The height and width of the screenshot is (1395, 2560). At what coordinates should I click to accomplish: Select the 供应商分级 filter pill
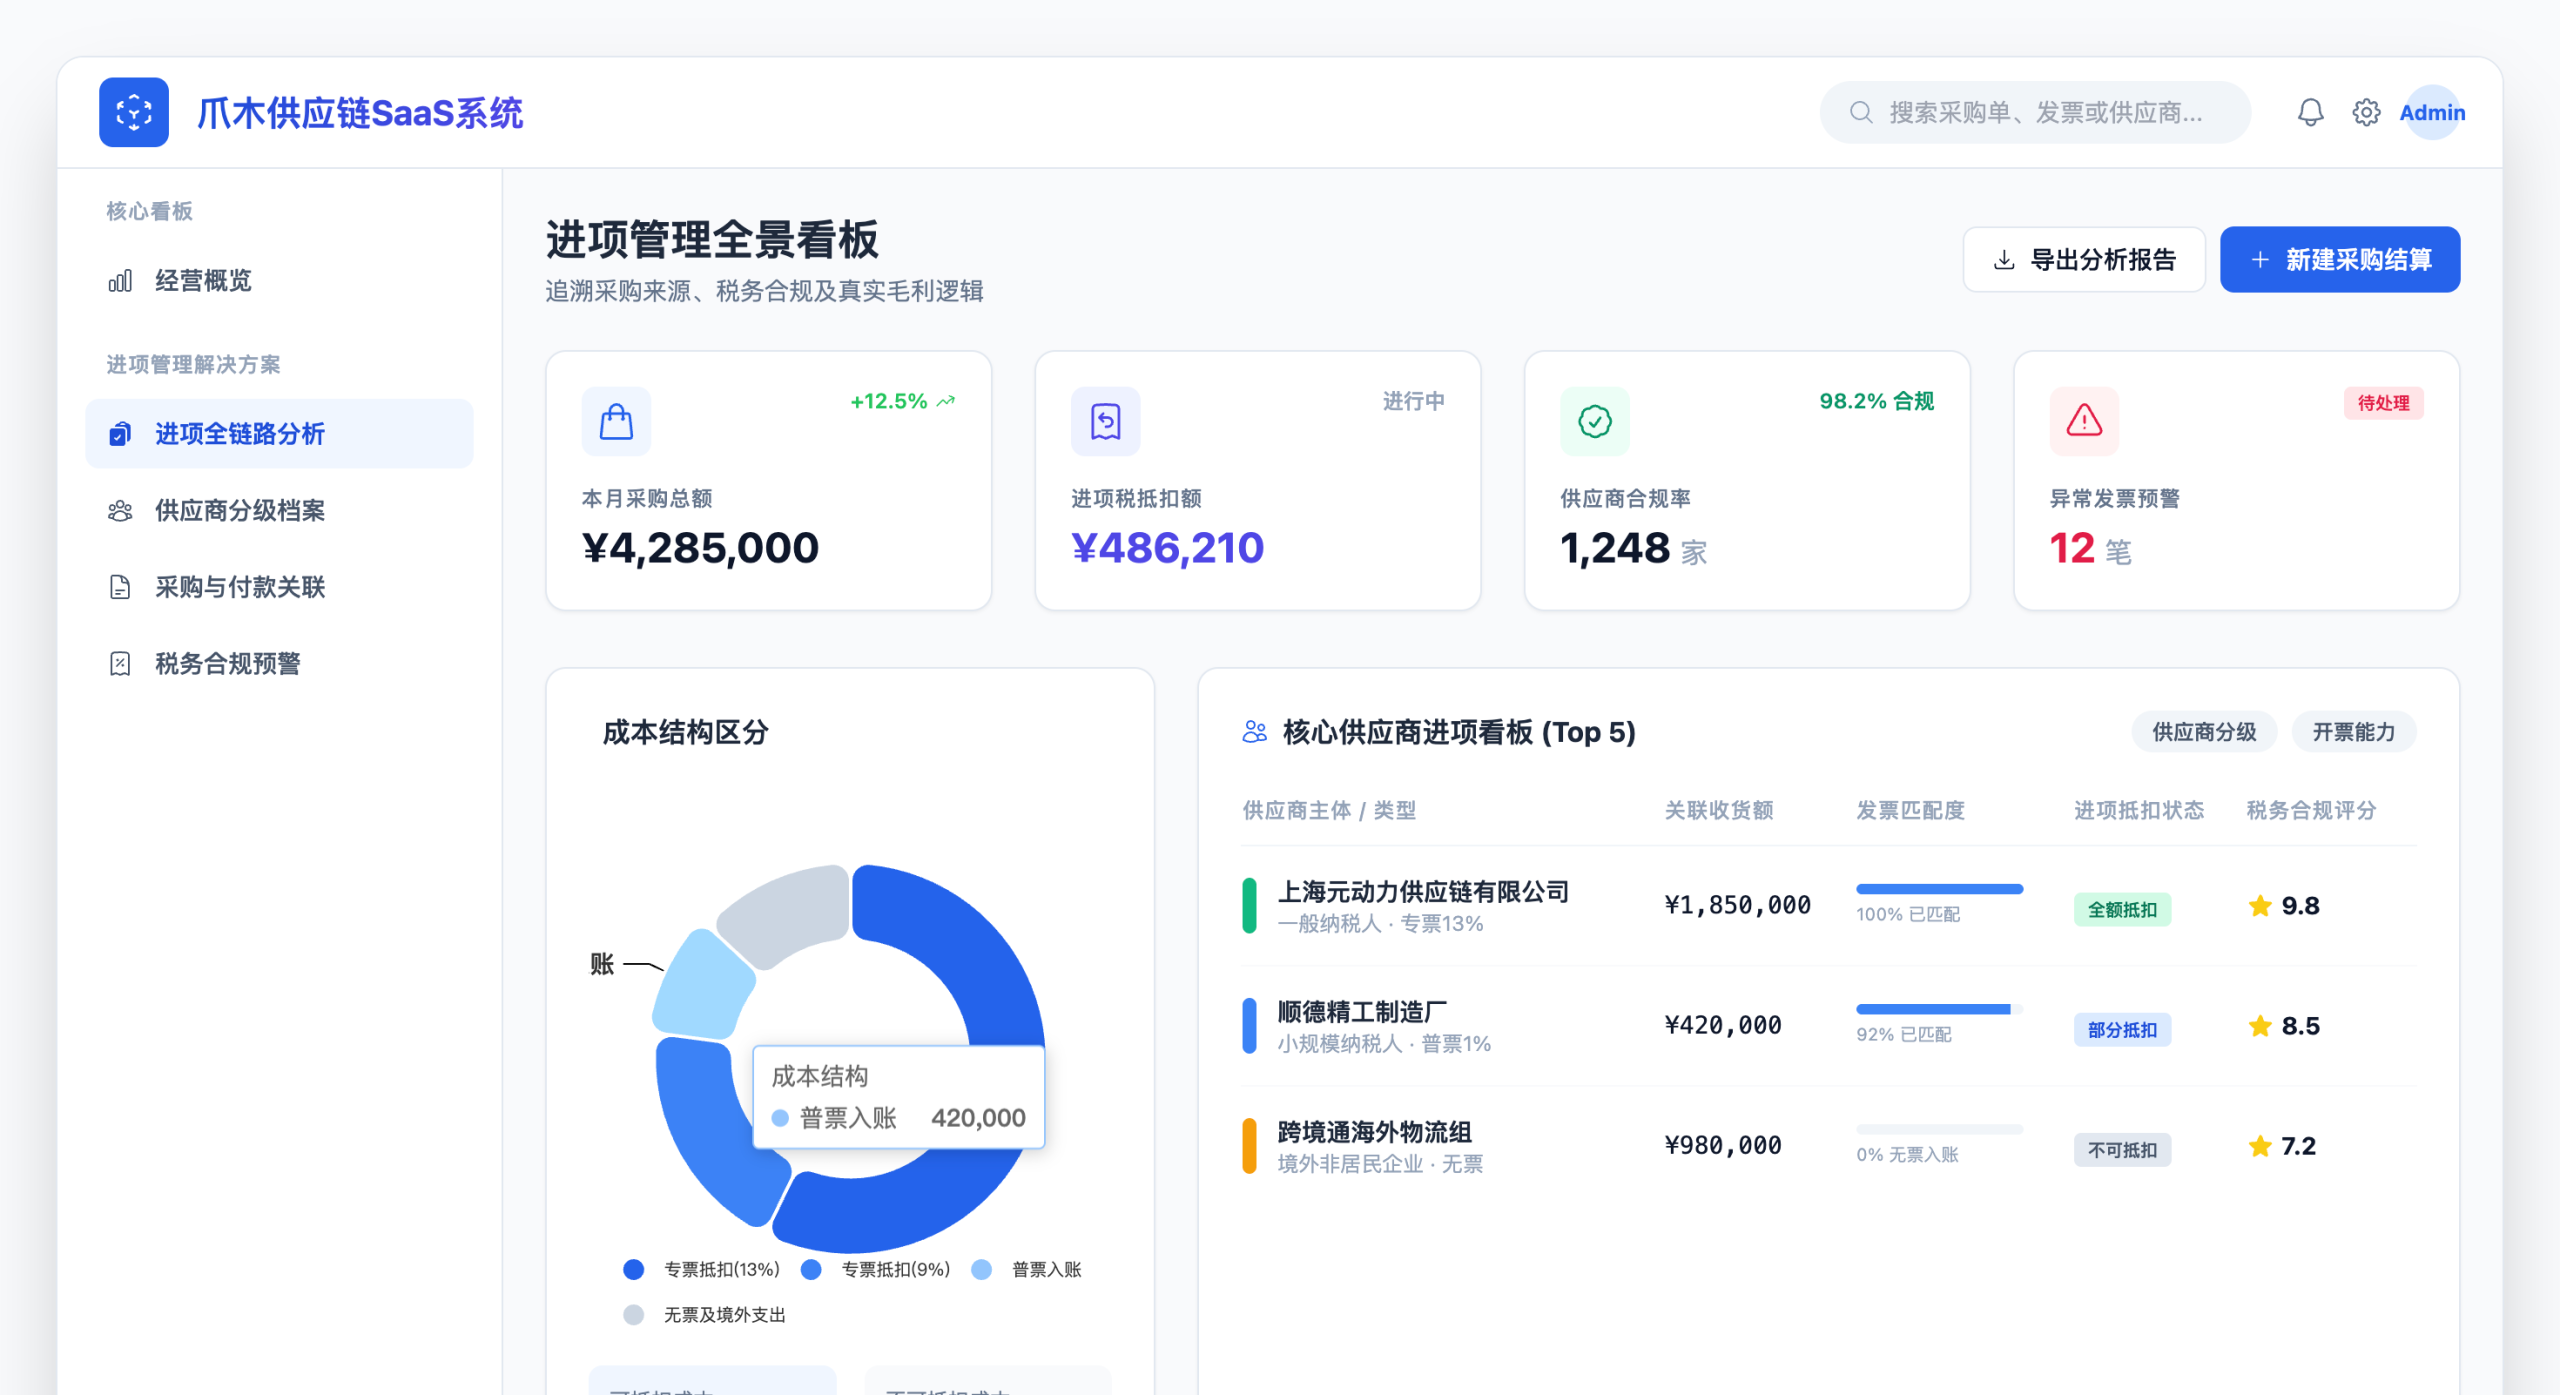(x=2203, y=732)
